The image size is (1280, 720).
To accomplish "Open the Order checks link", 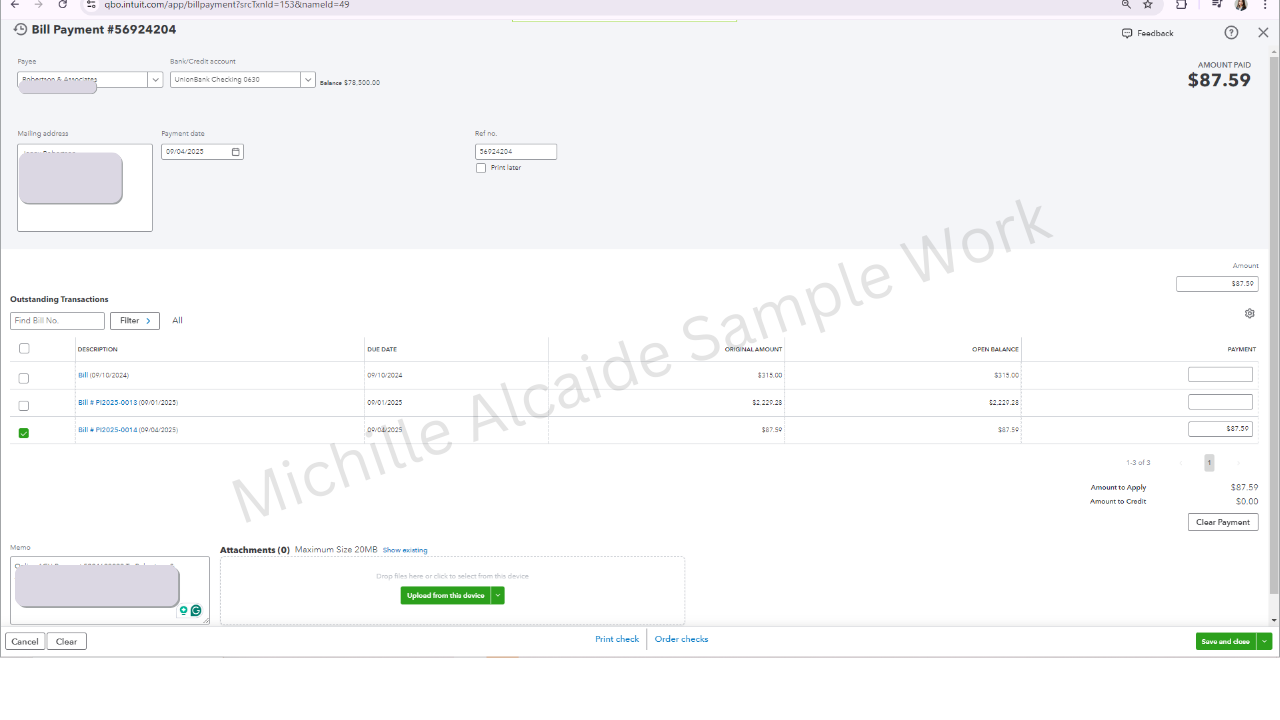I will [681, 639].
